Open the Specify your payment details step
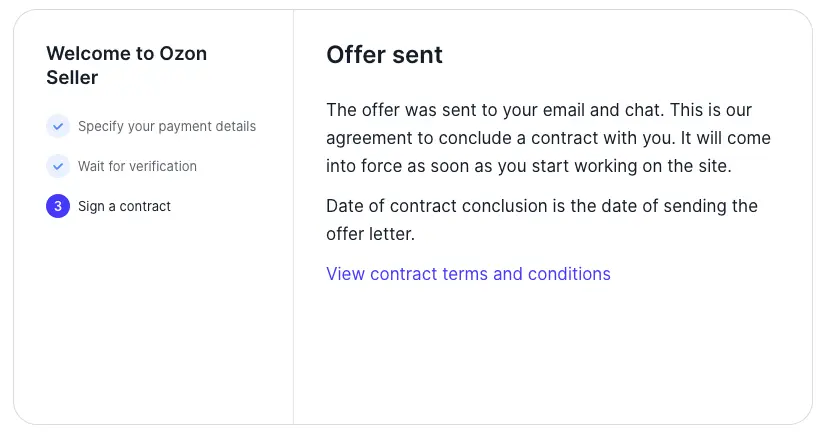 tap(166, 126)
